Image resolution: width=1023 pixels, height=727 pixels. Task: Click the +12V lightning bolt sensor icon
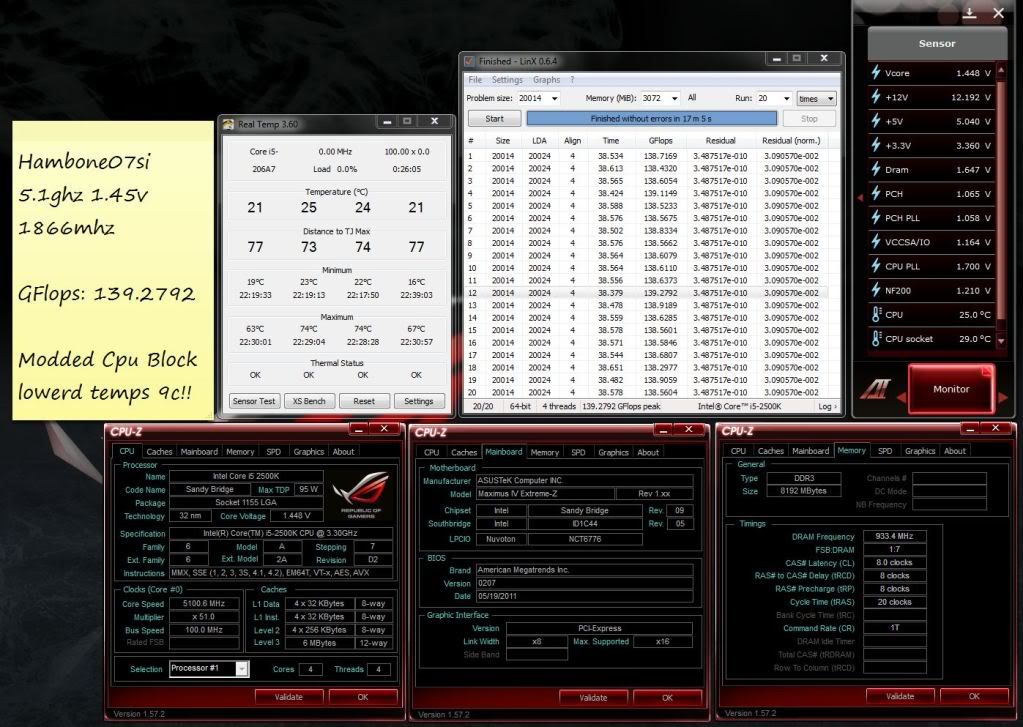pyautogui.click(x=876, y=97)
